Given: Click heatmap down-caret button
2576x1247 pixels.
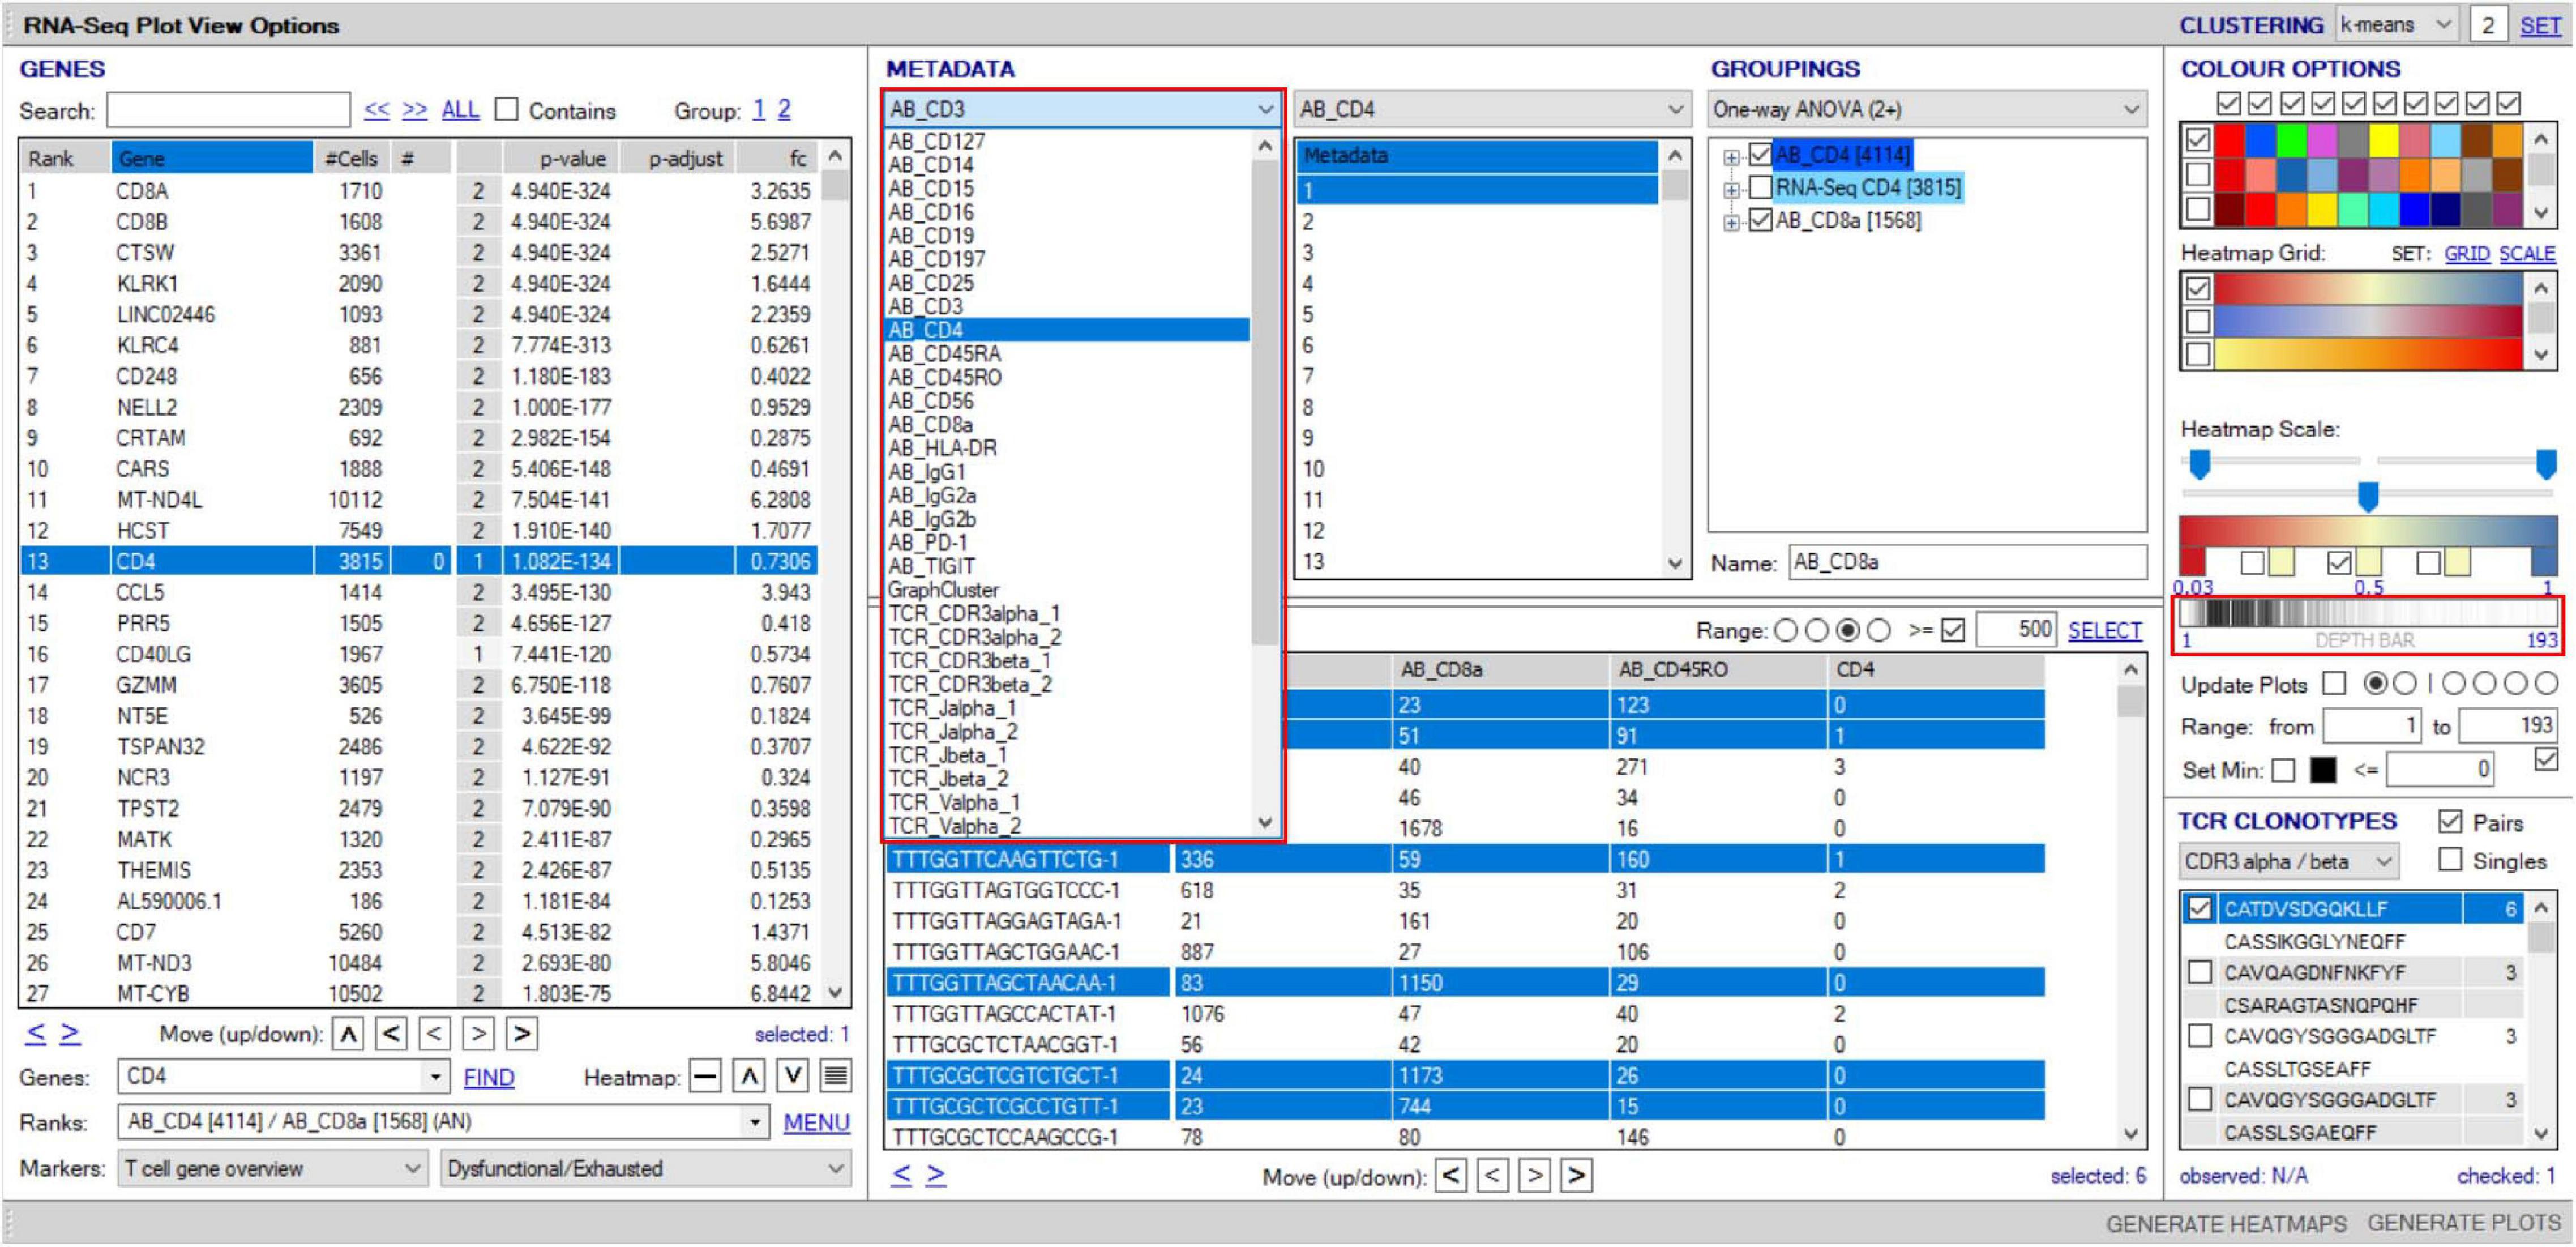Looking at the screenshot, I should pyautogui.click(x=792, y=1077).
